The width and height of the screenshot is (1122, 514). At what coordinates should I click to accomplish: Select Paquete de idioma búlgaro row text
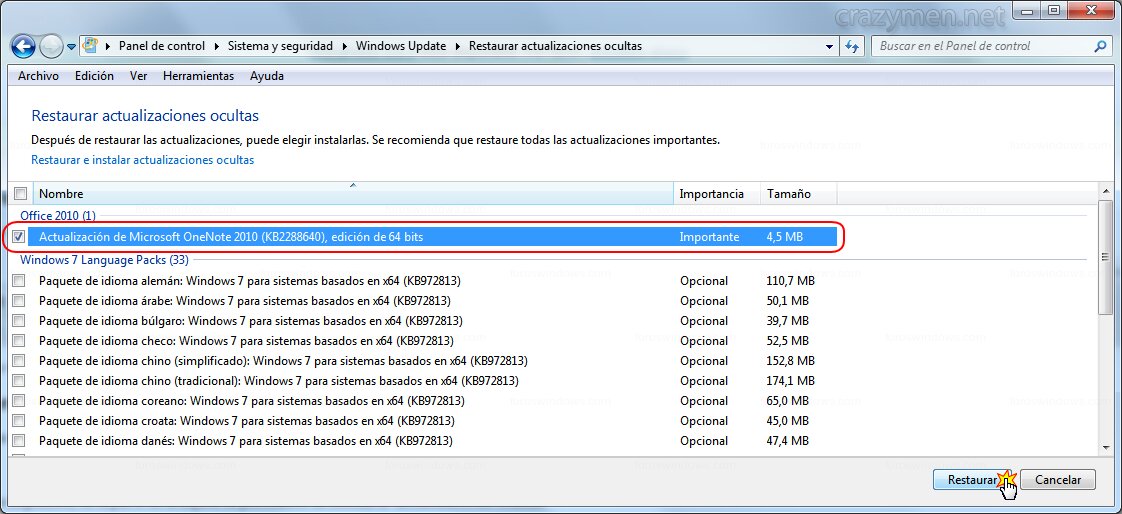(250, 321)
